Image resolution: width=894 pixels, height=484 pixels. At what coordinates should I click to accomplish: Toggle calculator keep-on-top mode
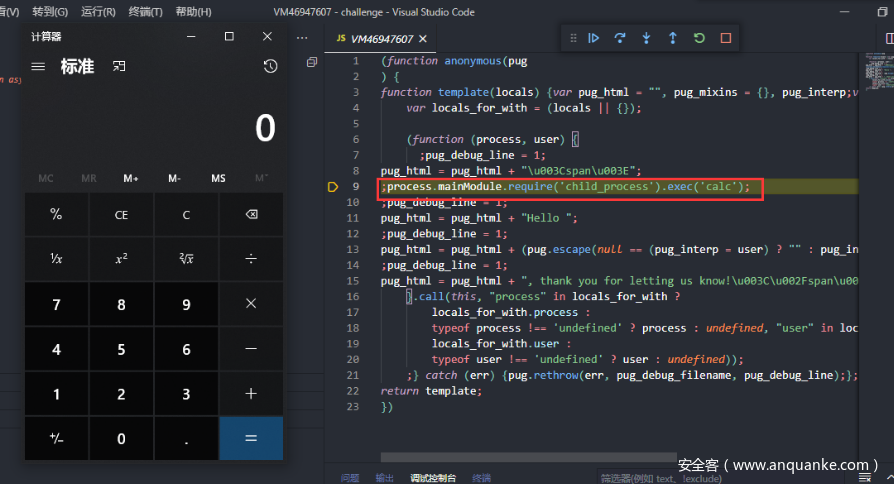pos(119,66)
